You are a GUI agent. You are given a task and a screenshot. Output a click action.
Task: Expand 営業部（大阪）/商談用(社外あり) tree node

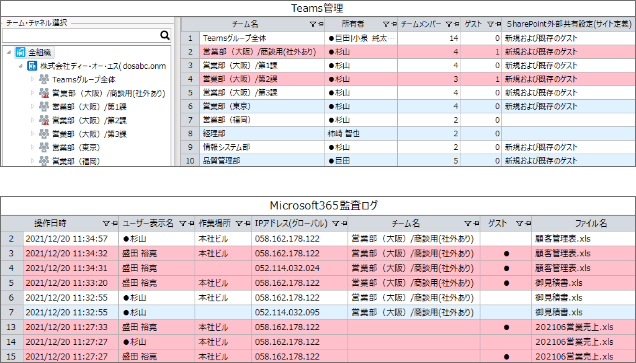tap(33, 93)
